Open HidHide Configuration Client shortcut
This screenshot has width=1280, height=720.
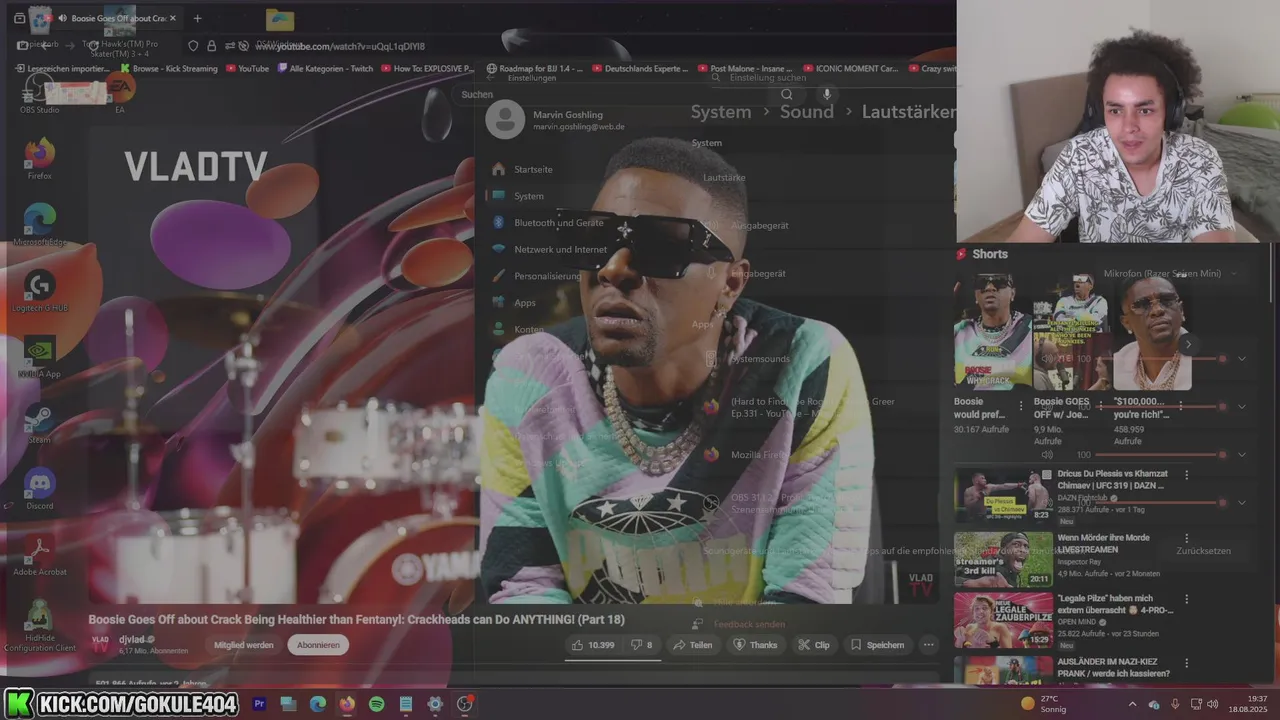[39, 626]
